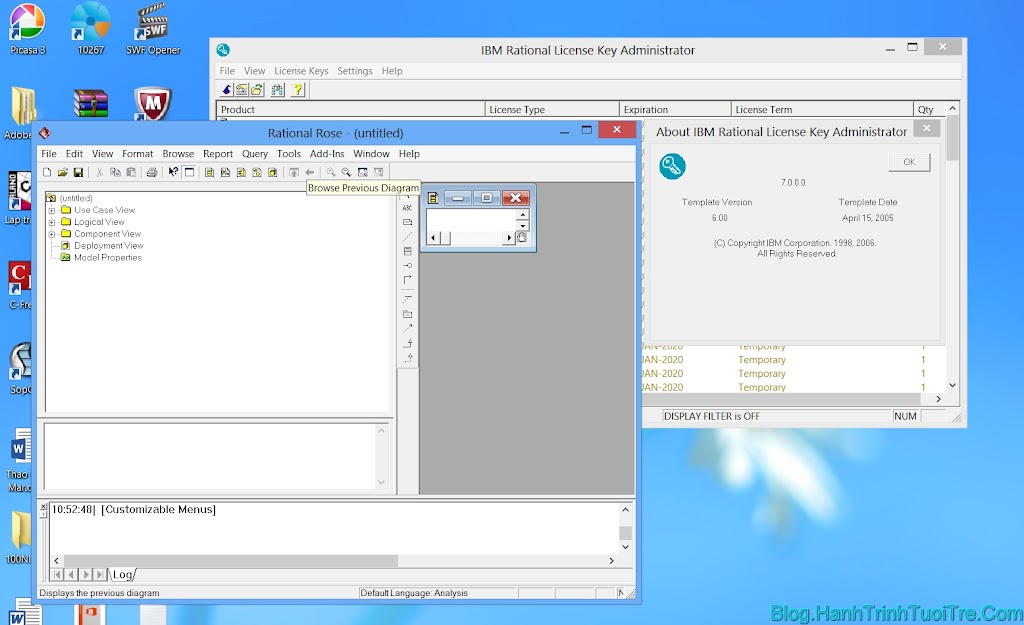
Task: Select the Note tool in diagram toolbox
Action: 408,222
